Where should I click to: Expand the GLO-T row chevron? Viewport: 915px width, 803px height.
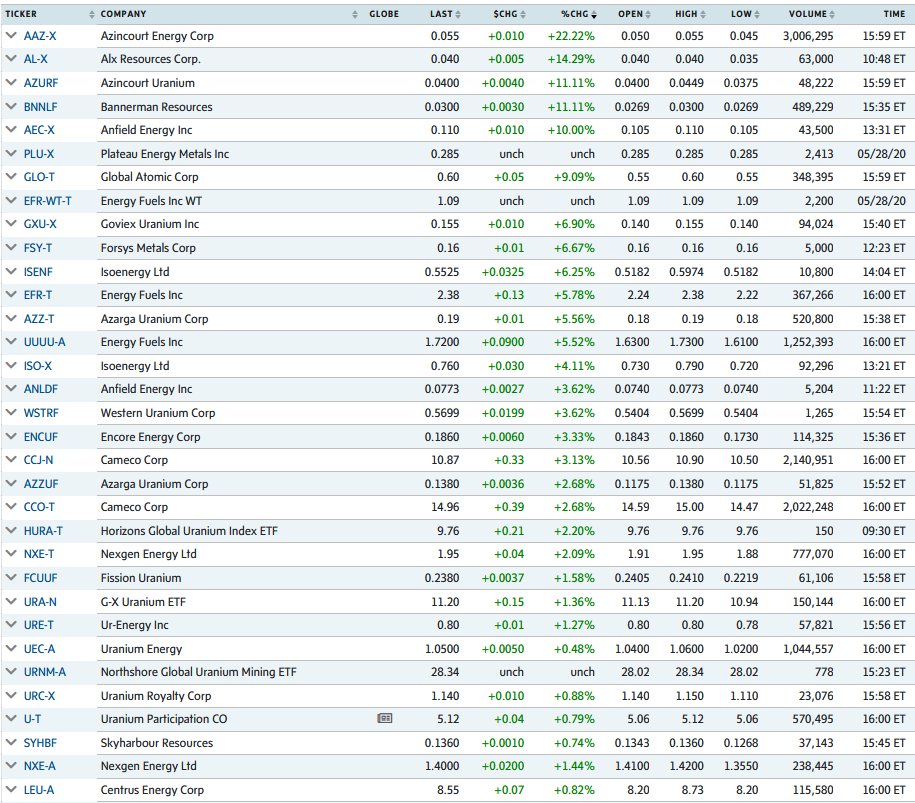[x=11, y=177]
